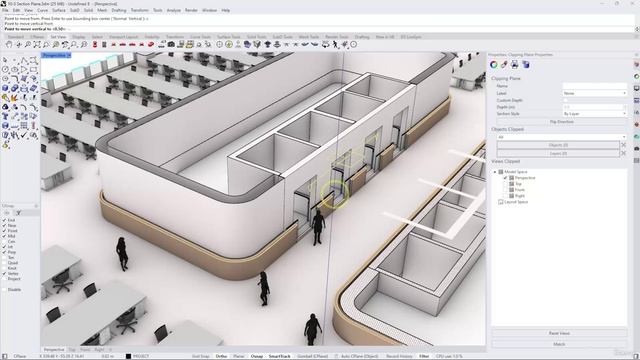This screenshot has height=360, width=640.
Task: Select the Circle tool in sidebar
Action: [x=5, y=70]
